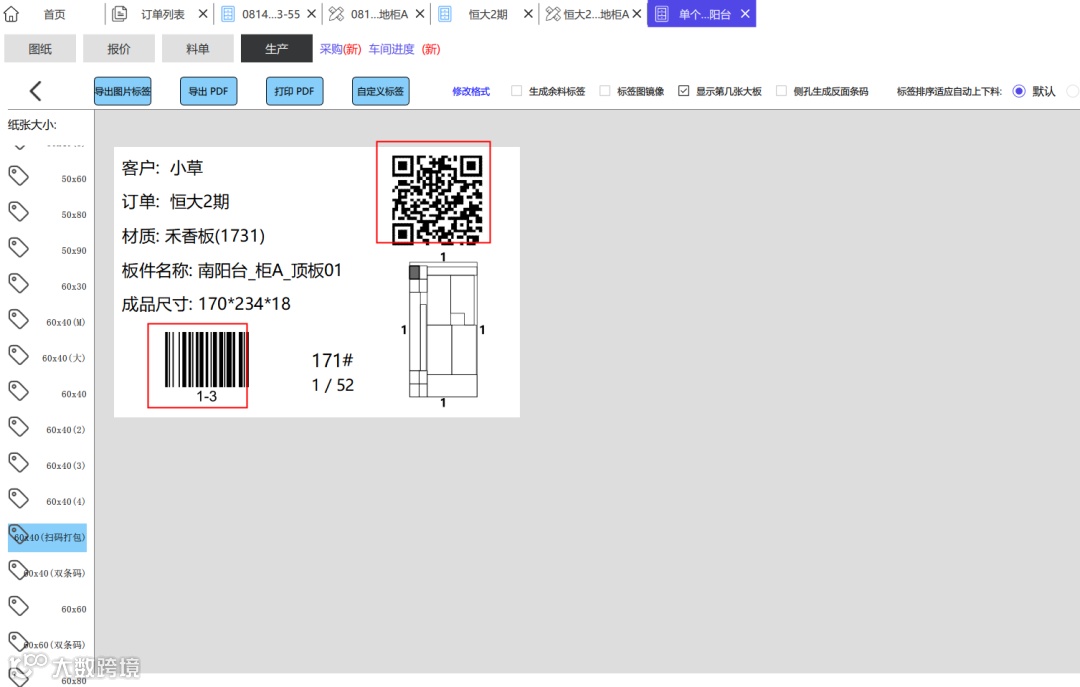Image resolution: width=1080 pixels, height=687 pixels.
Task: Select the 60x60 label size icon
Action: pyautogui.click(x=19, y=606)
